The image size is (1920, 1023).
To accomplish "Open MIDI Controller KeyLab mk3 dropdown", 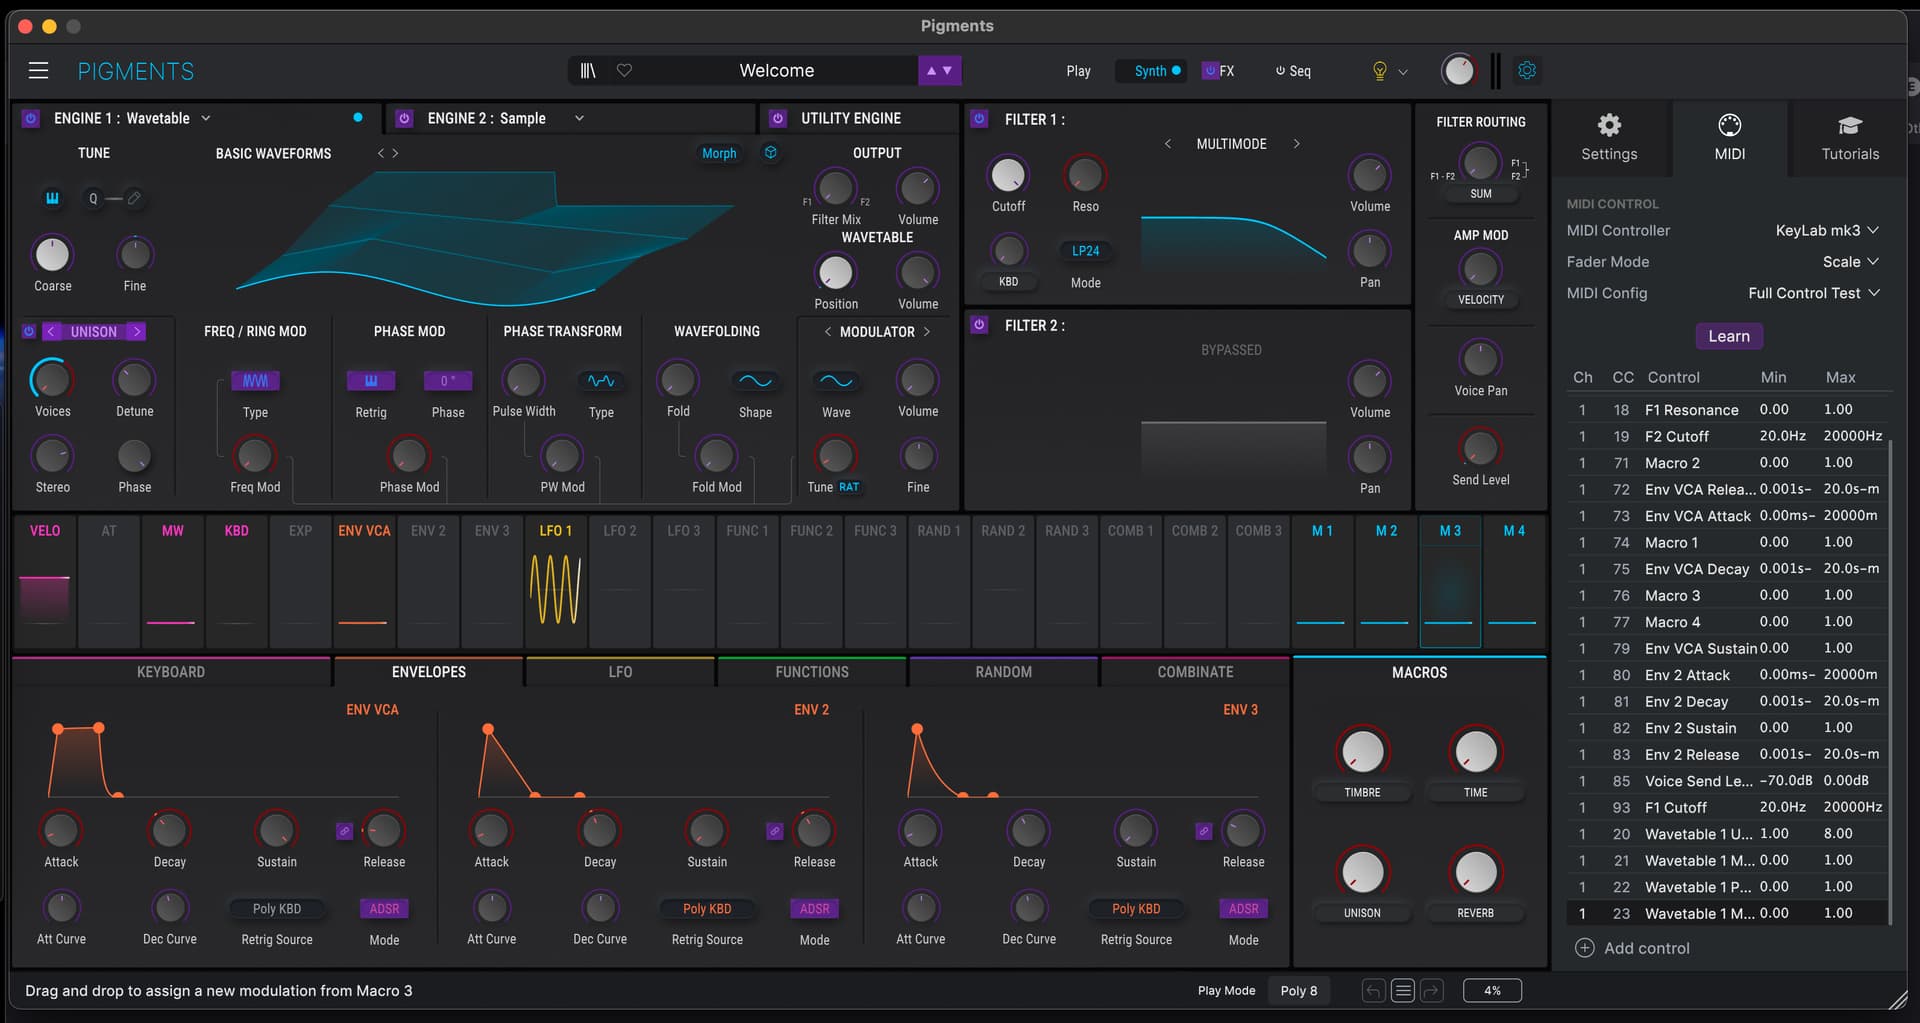I will tap(1827, 231).
